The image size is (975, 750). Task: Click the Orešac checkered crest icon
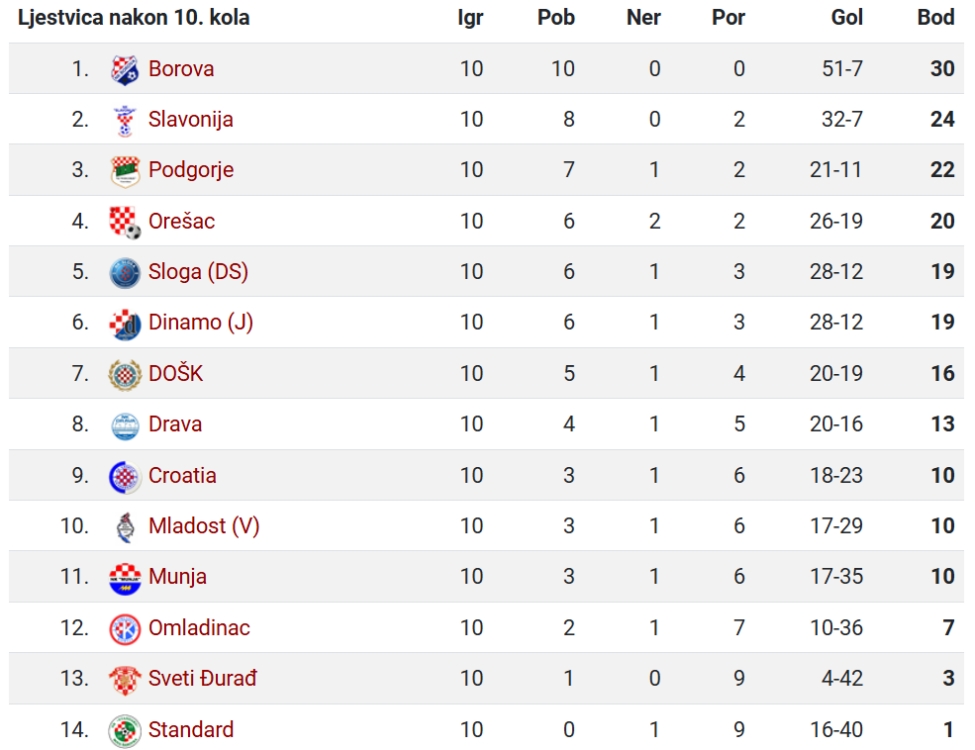[124, 221]
